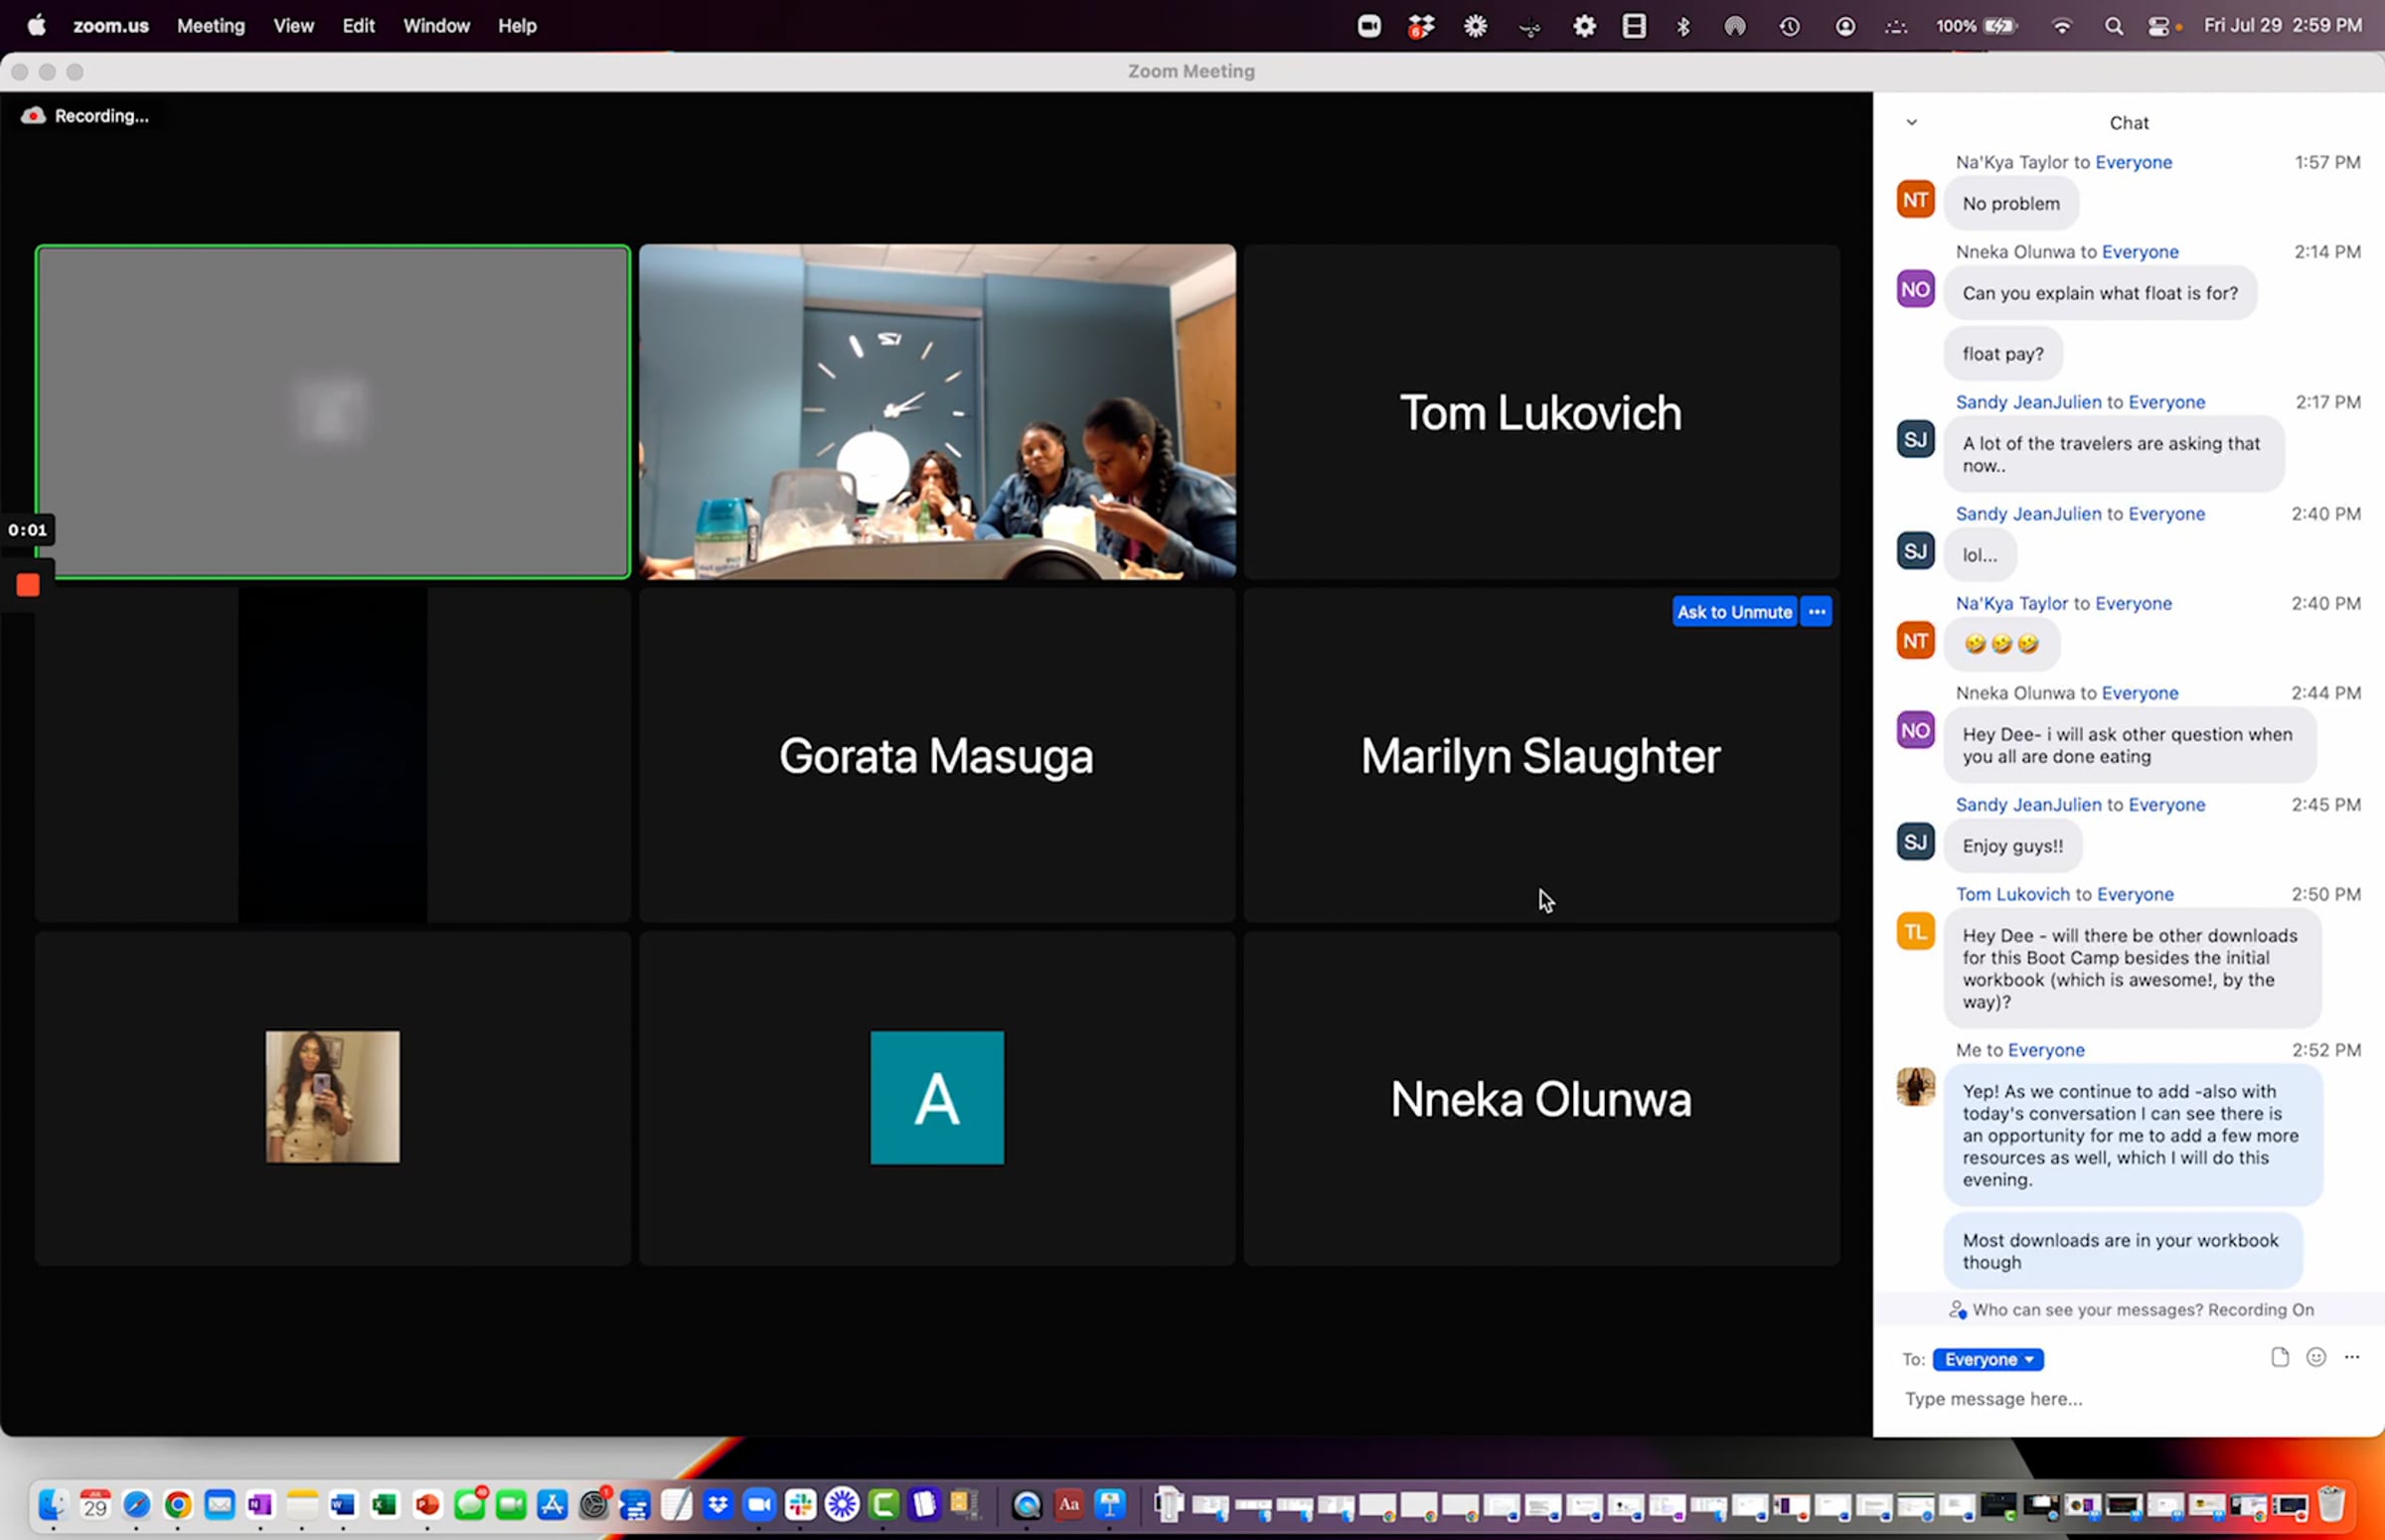Click the Recording cloud indicator icon

33,116
